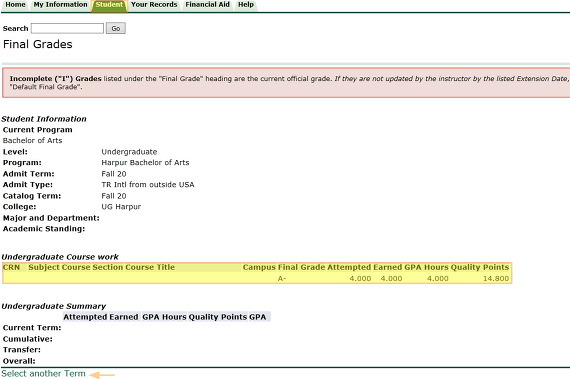Select Harpur Bachelor of Arts value
The image size is (570, 379).
[x=145, y=162]
